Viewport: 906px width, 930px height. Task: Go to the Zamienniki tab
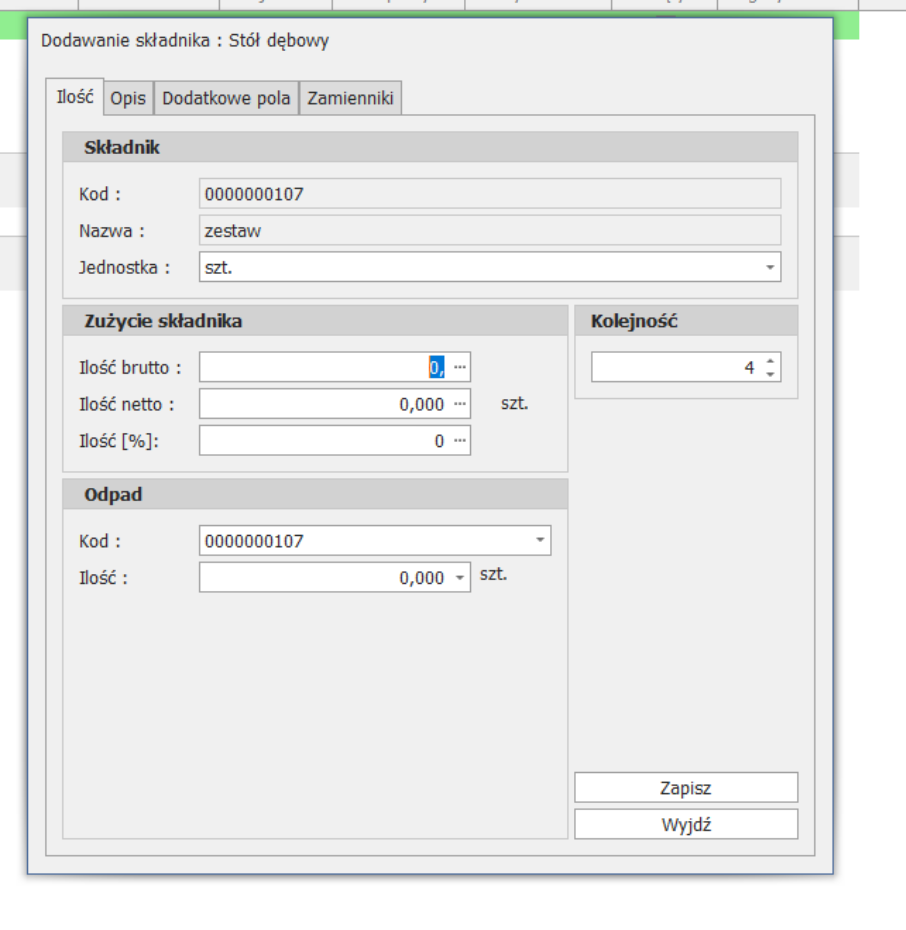350,98
